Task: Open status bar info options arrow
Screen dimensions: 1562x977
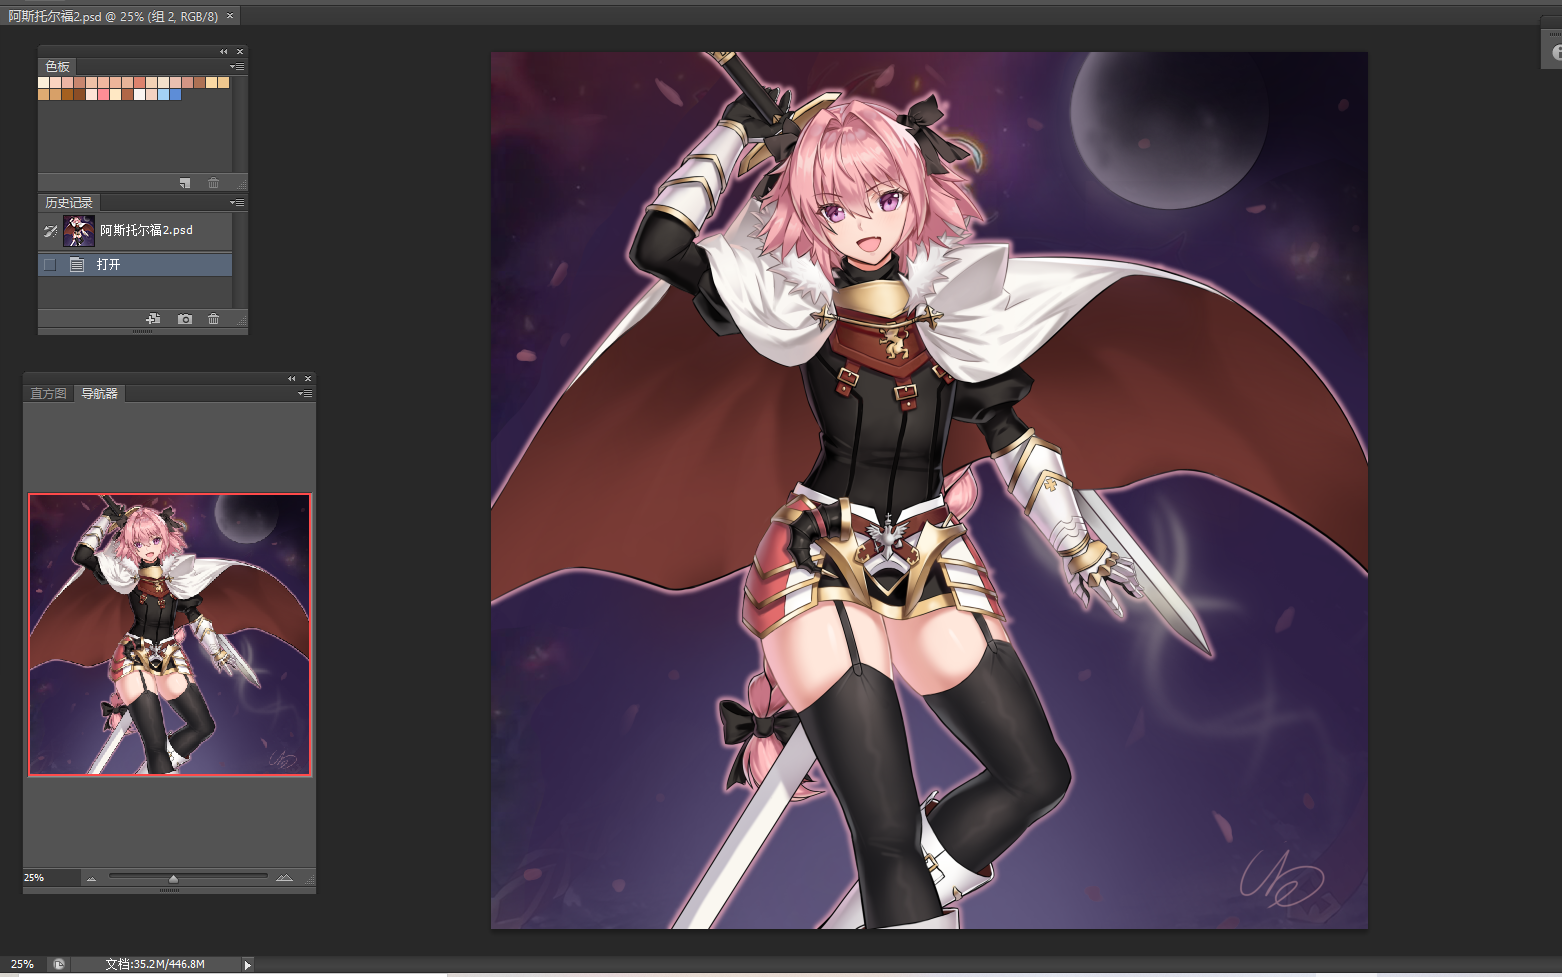Action: coord(248,964)
